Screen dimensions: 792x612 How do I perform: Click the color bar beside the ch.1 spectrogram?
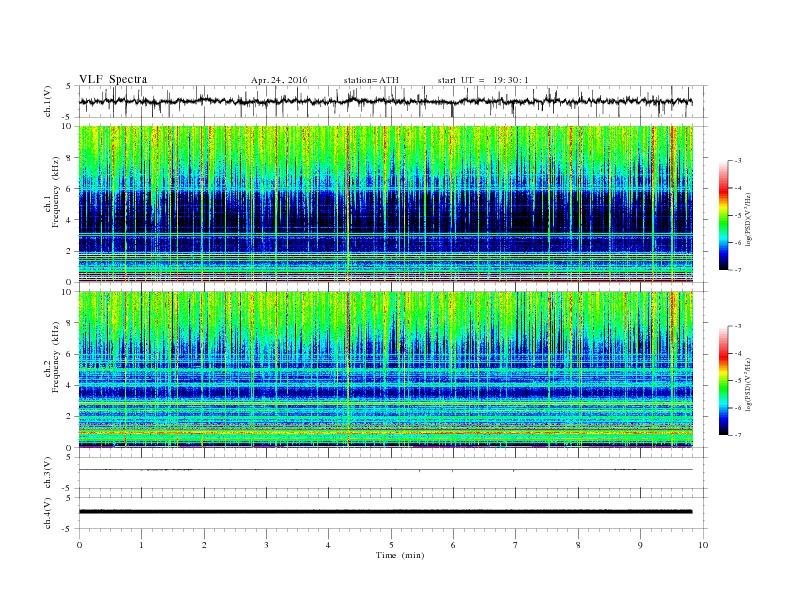tap(723, 215)
